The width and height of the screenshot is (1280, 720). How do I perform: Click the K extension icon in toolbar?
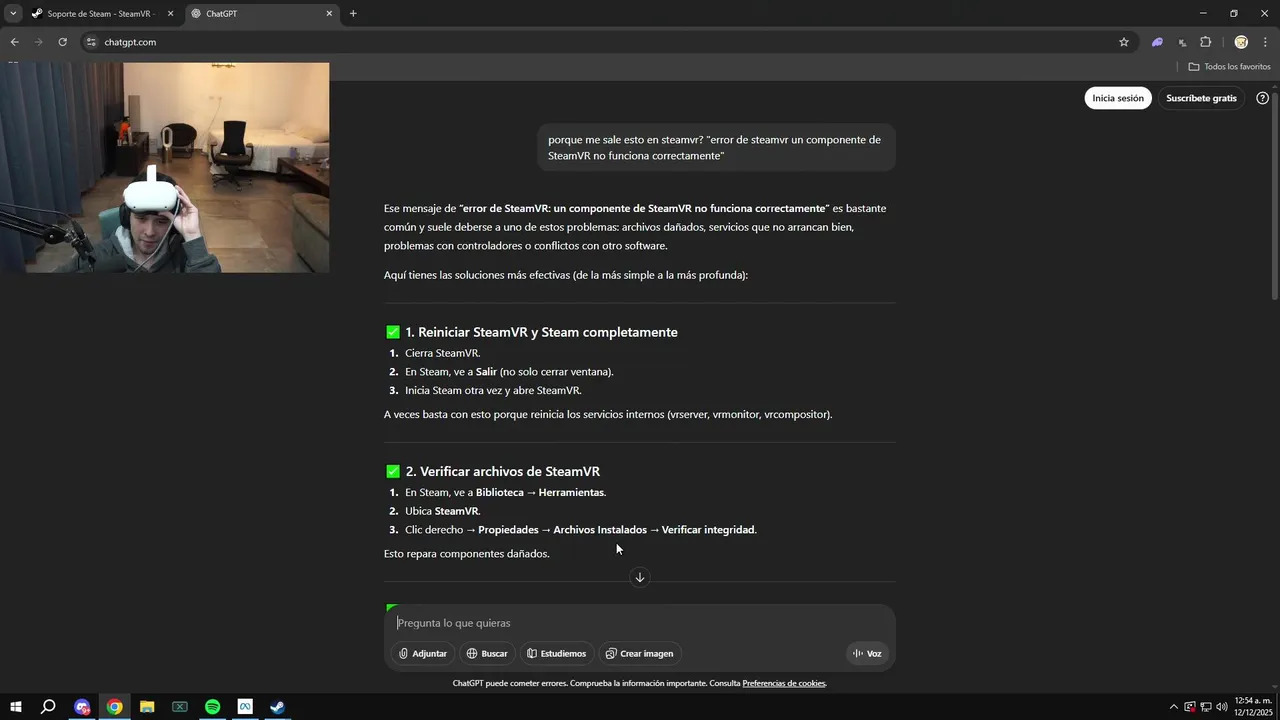(x=1182, y=42)
